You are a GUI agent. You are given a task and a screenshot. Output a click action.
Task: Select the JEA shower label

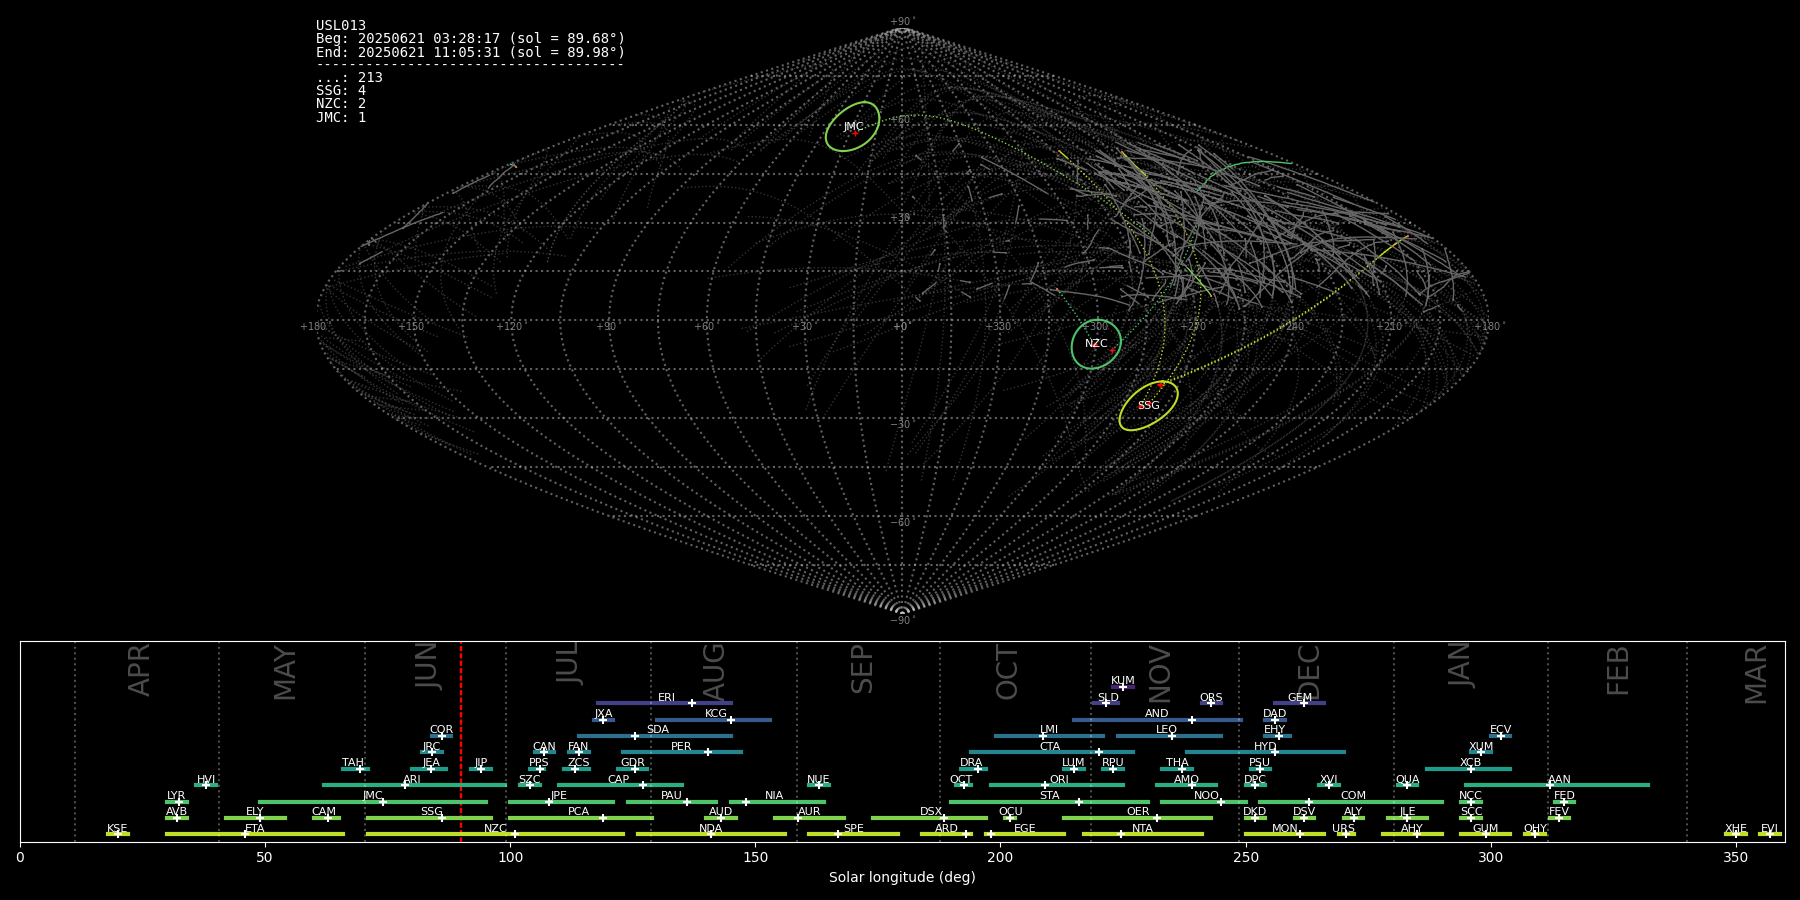(x=431, y=763)
